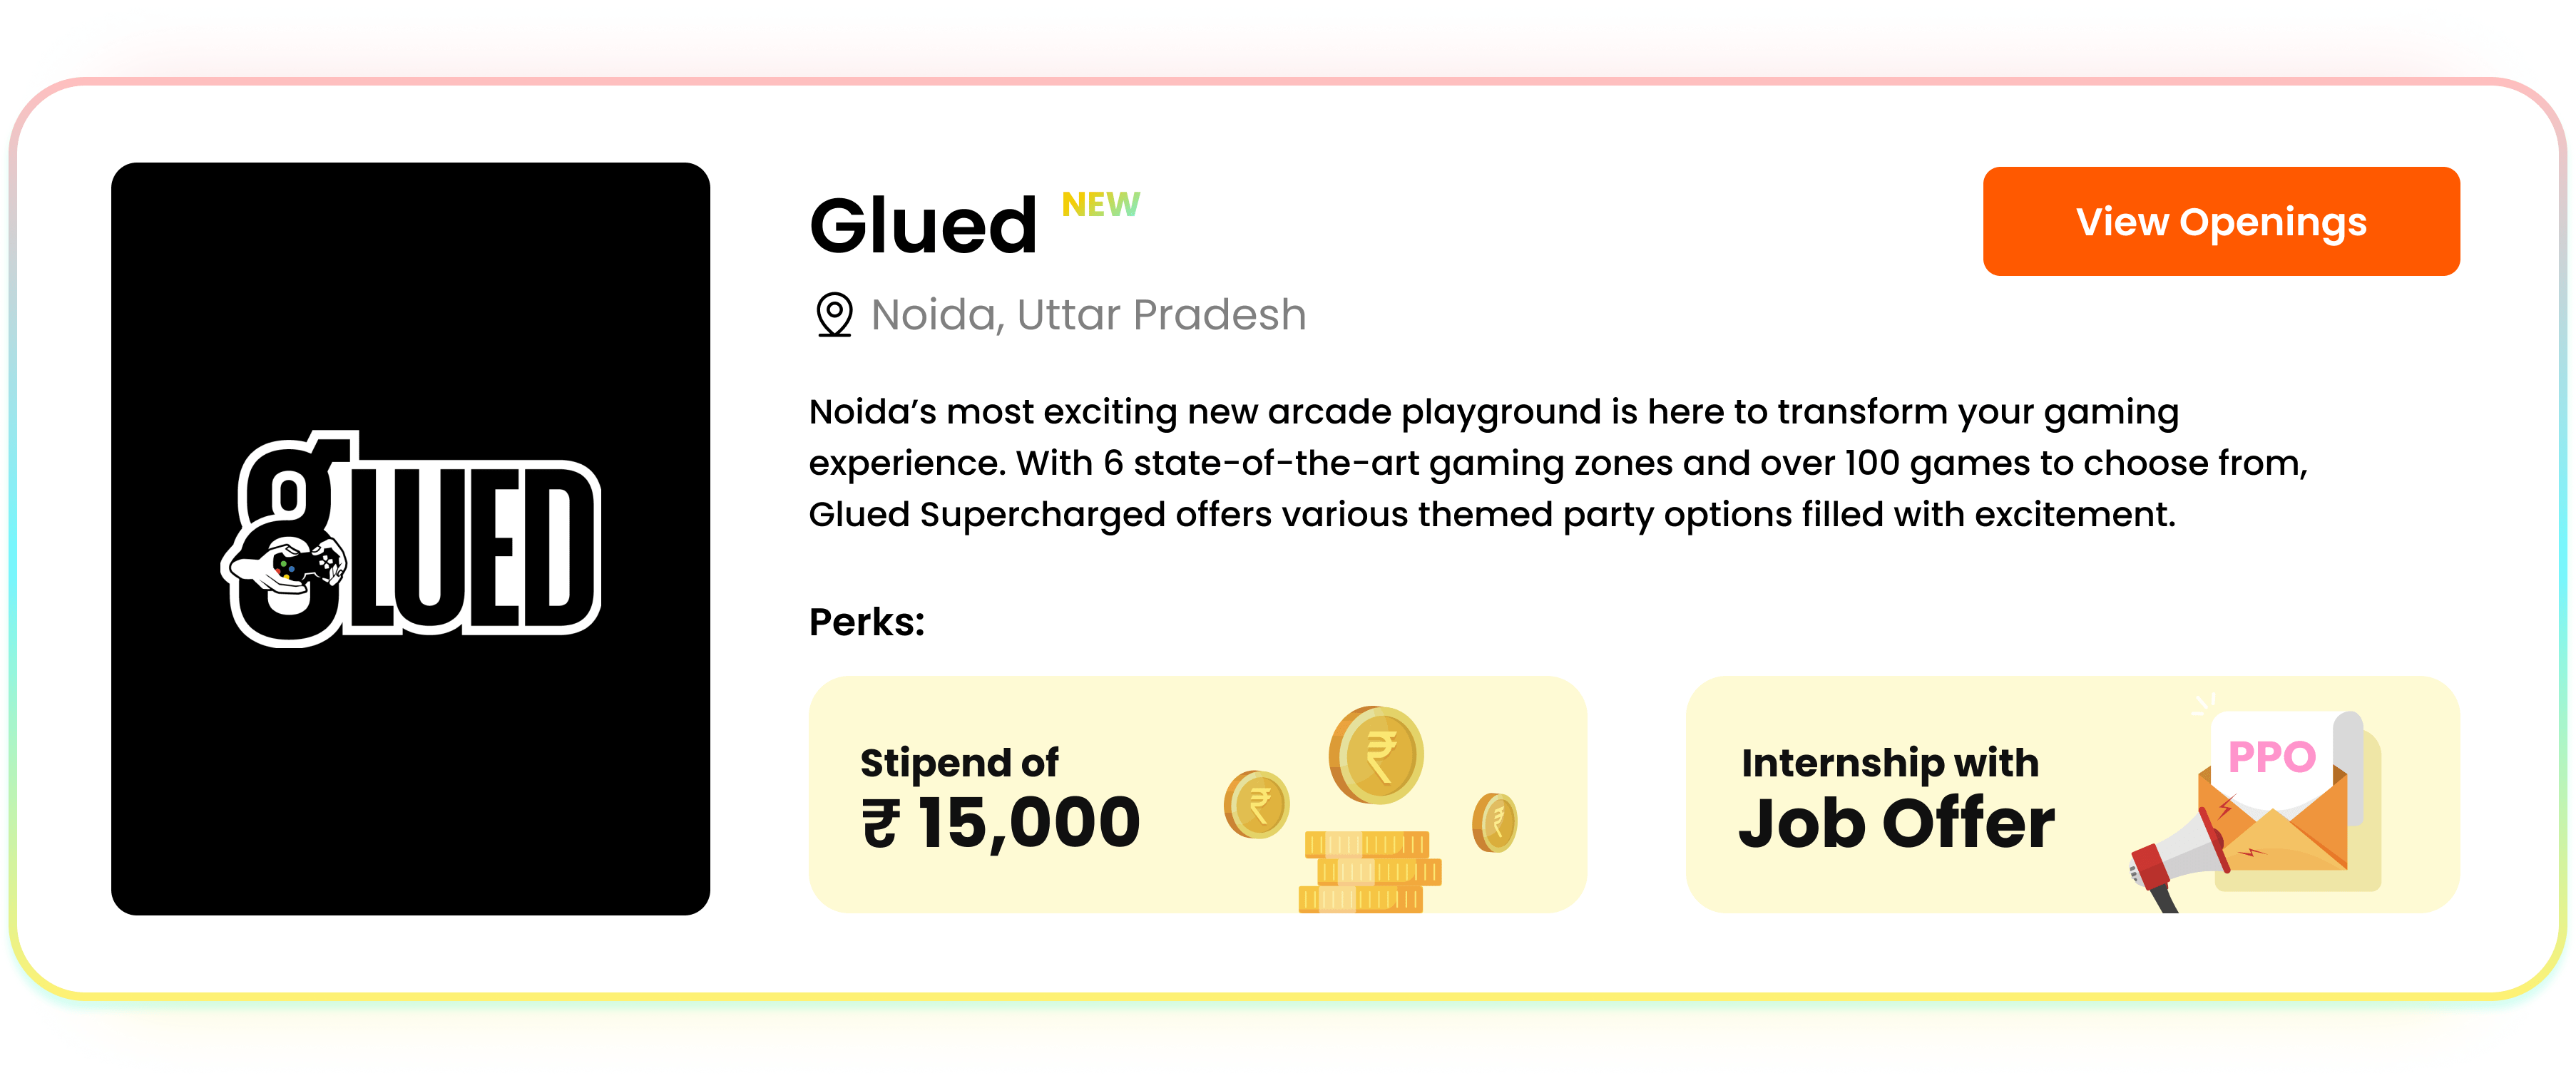
Task: Click the rupee symbol before 15,000
Action: coord(881,824)
